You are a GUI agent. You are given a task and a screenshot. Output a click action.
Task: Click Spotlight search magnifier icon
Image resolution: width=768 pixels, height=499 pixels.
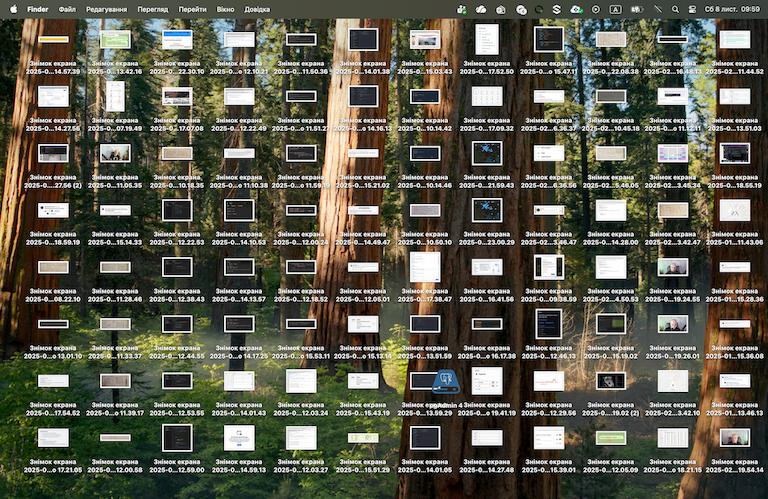pos(675,8)
